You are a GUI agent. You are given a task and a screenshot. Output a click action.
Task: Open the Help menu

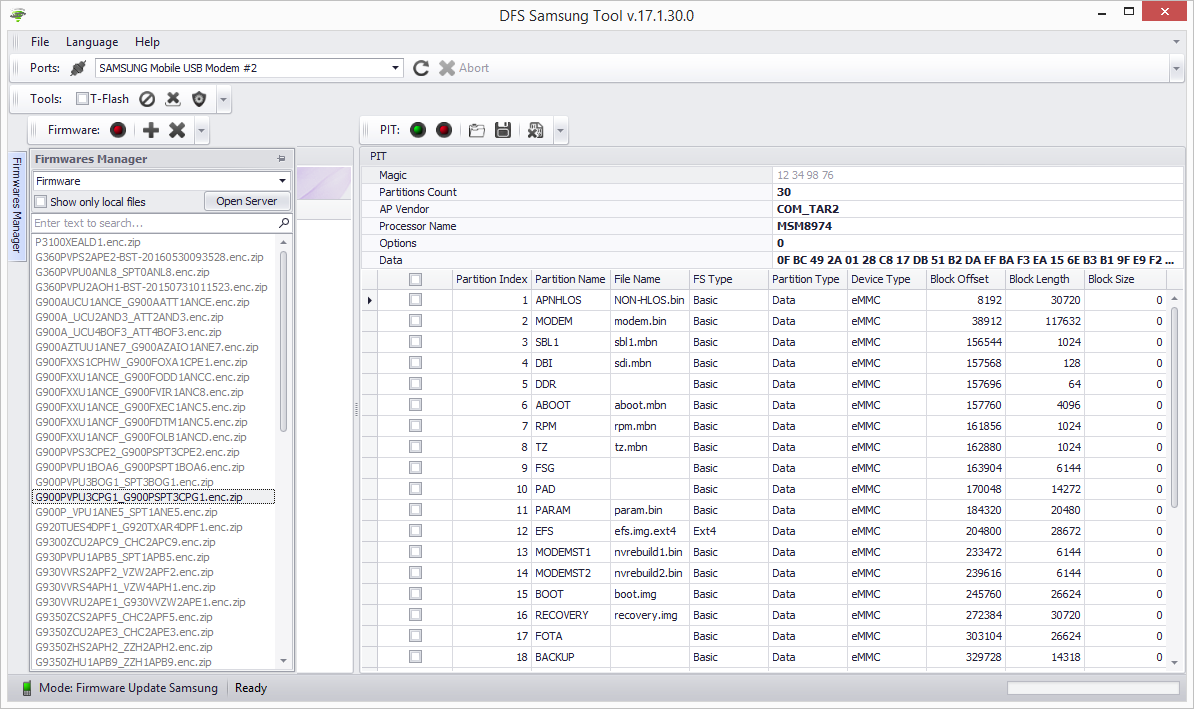pos(147,42)
